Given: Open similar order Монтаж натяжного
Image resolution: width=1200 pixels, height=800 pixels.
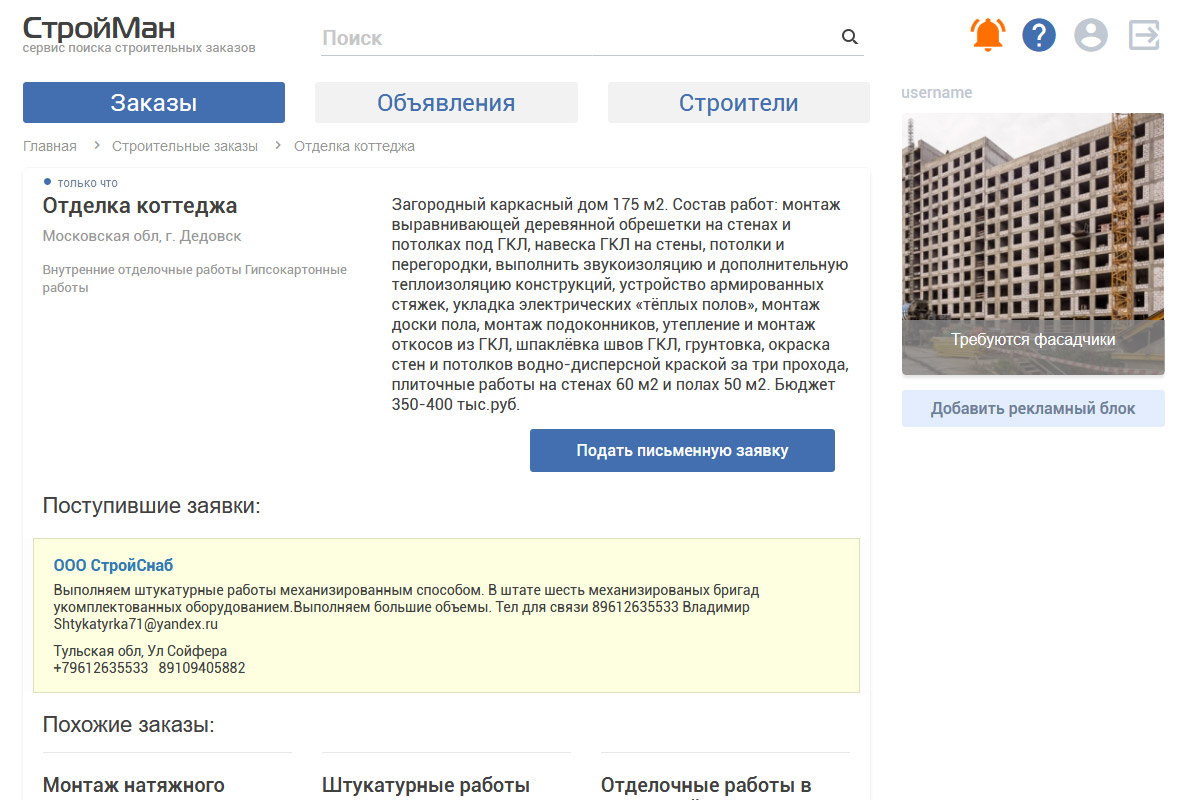Looking at the screenshot, I should 134,785.
